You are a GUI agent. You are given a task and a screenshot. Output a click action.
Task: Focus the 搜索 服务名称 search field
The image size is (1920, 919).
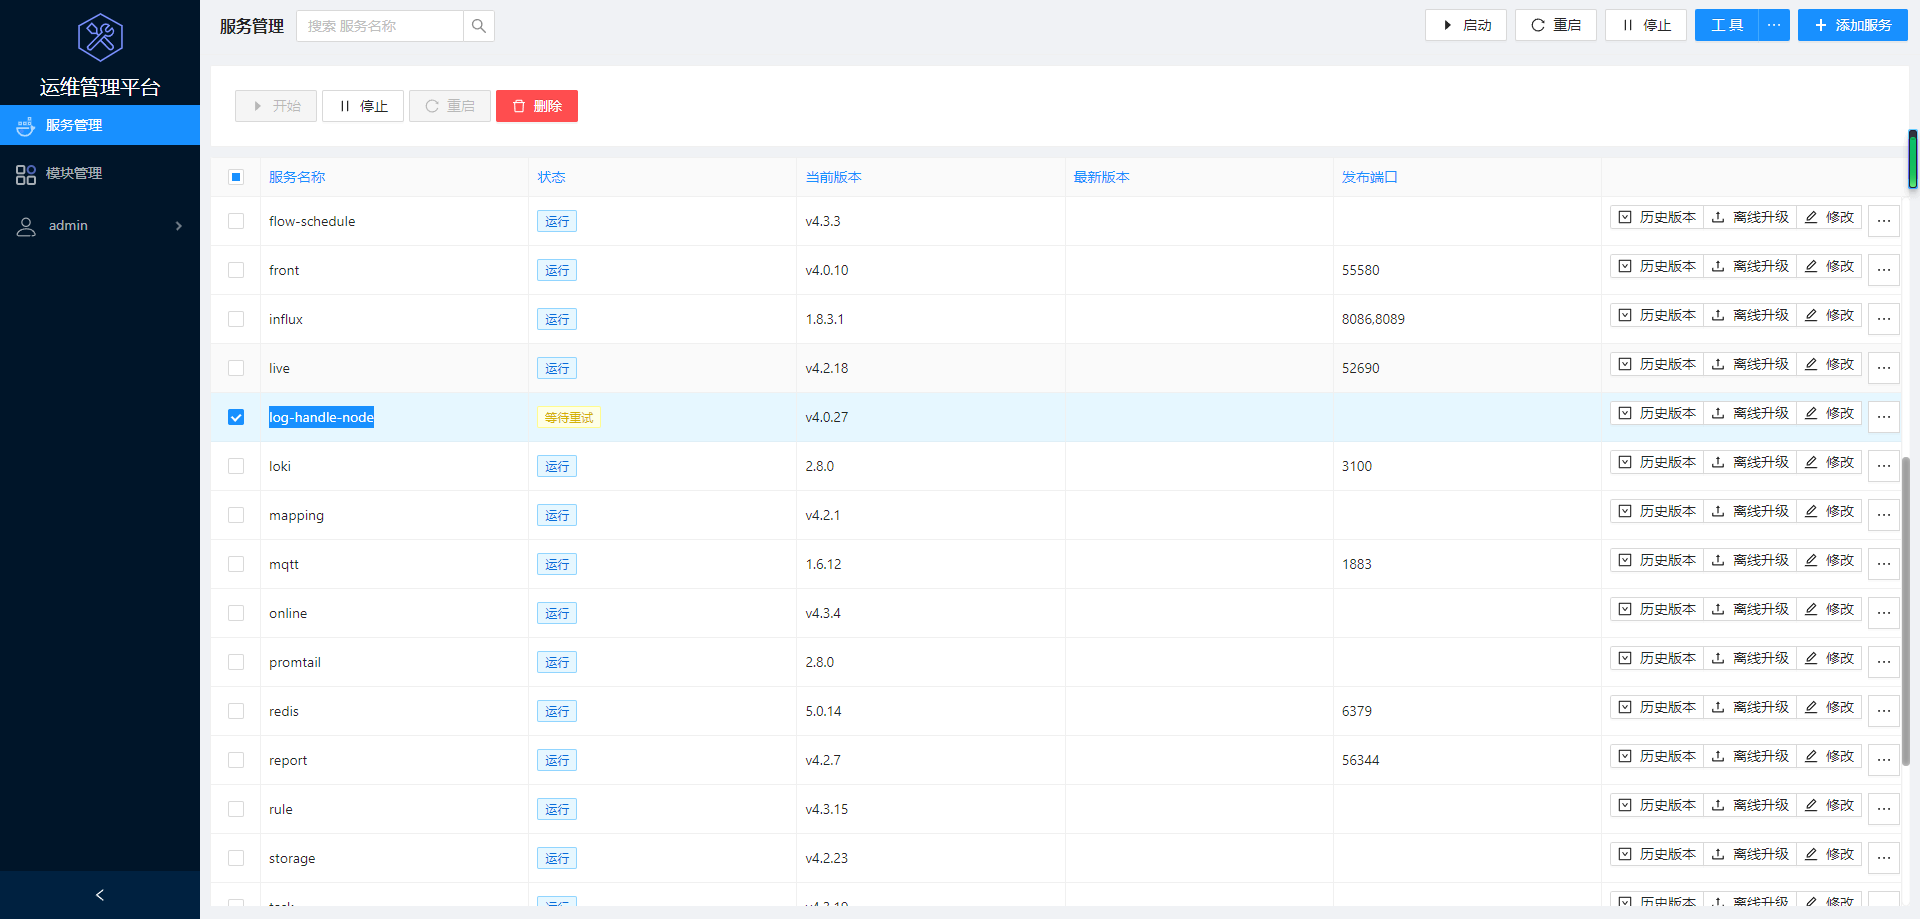(380, 26)
